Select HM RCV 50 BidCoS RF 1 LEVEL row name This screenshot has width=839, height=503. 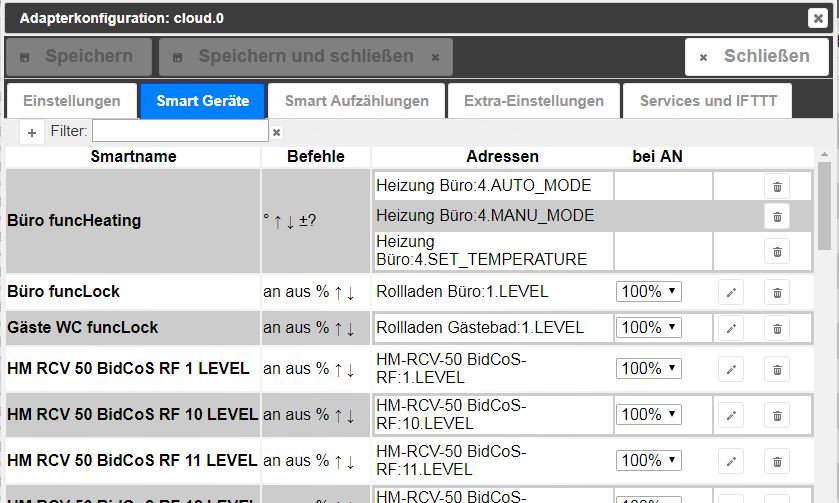(133, 369)
